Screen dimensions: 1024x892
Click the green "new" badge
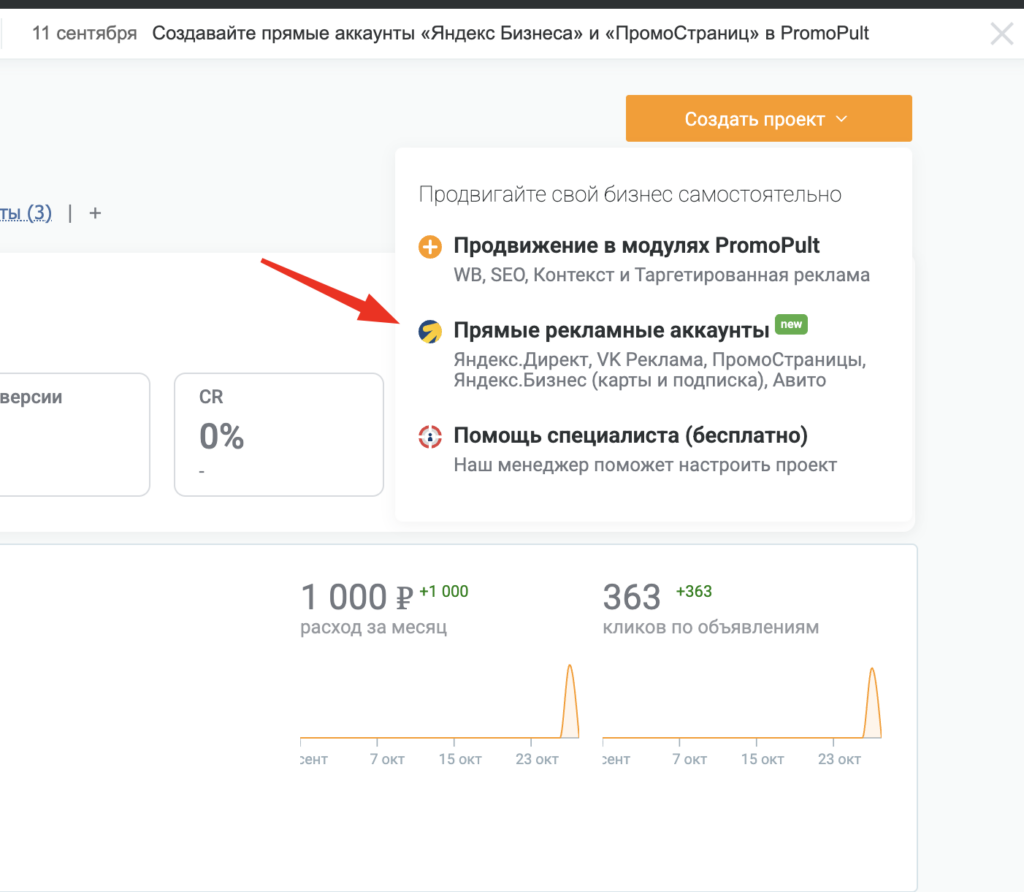click(792, 325)
